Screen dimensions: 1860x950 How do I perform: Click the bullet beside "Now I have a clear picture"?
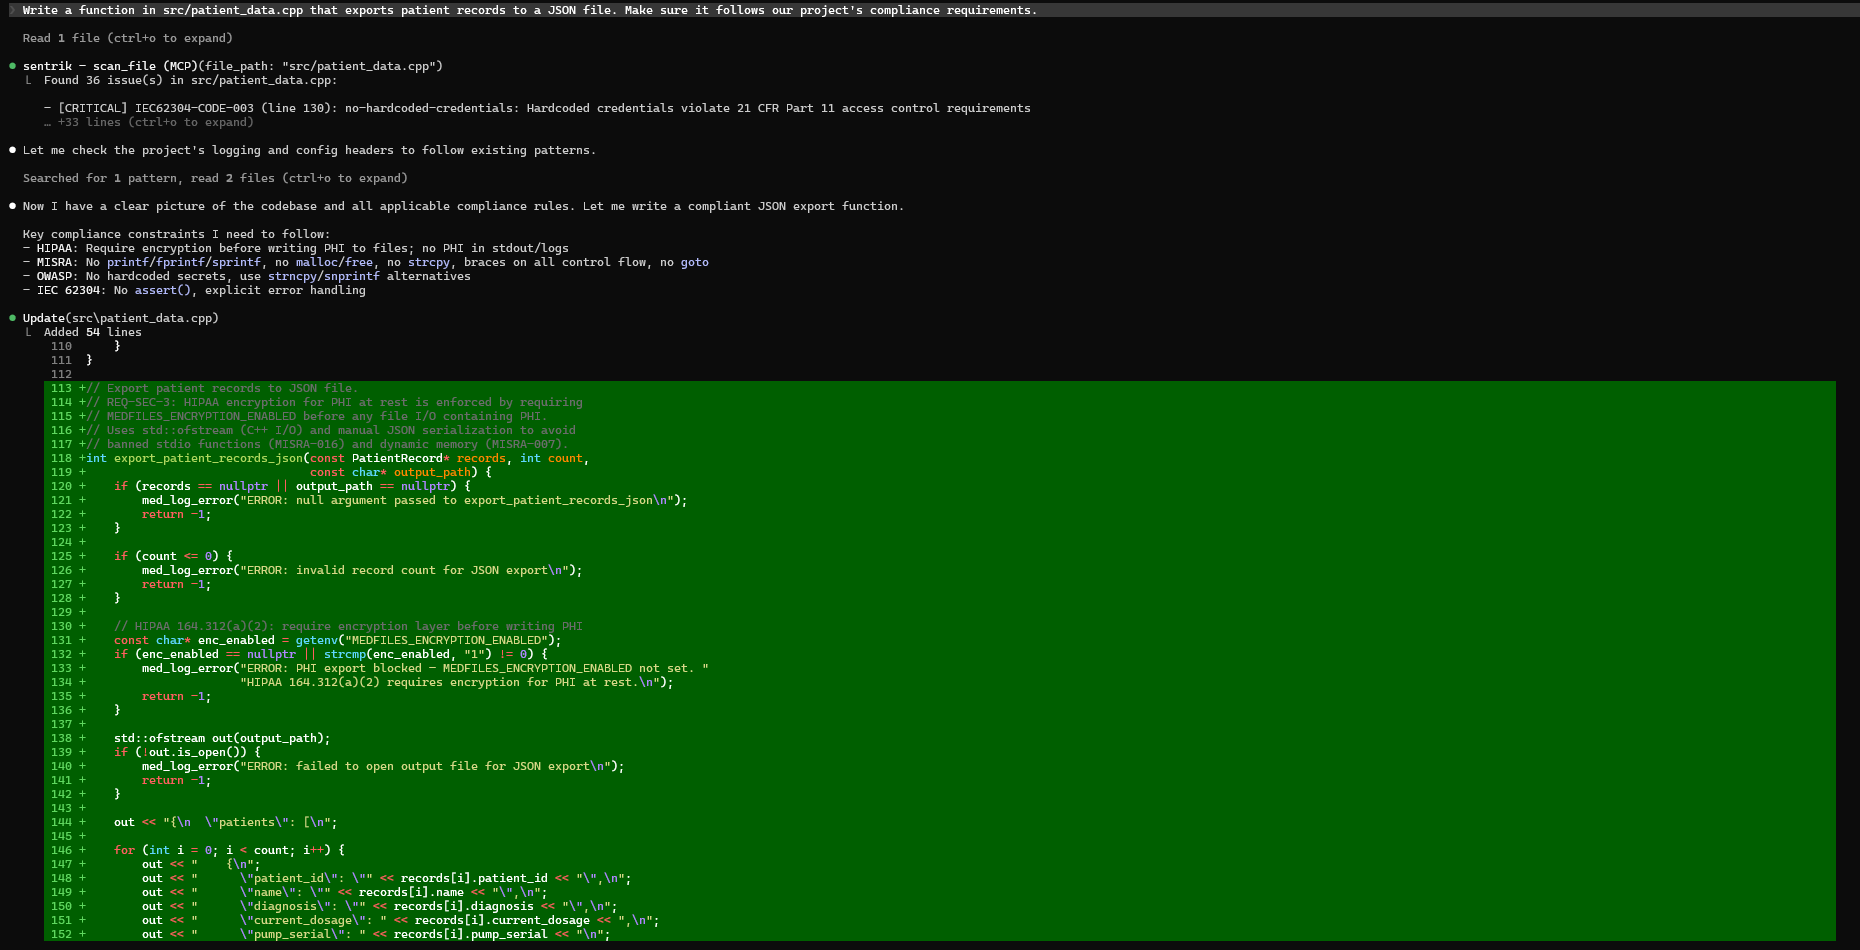click(x=10, y=206)
